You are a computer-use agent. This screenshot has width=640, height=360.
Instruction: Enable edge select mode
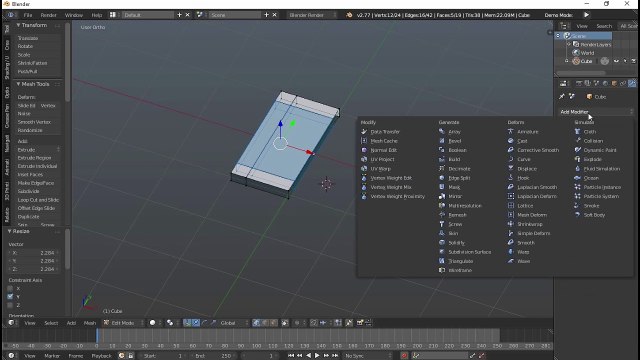pyautogui.click(x=265, y=323)
